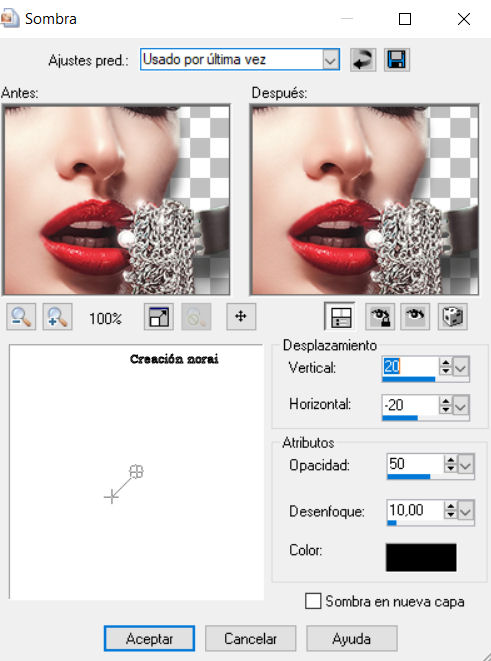
Task: Toggle auto proof eye with lock icon
Action: click(x=380, y=317)
